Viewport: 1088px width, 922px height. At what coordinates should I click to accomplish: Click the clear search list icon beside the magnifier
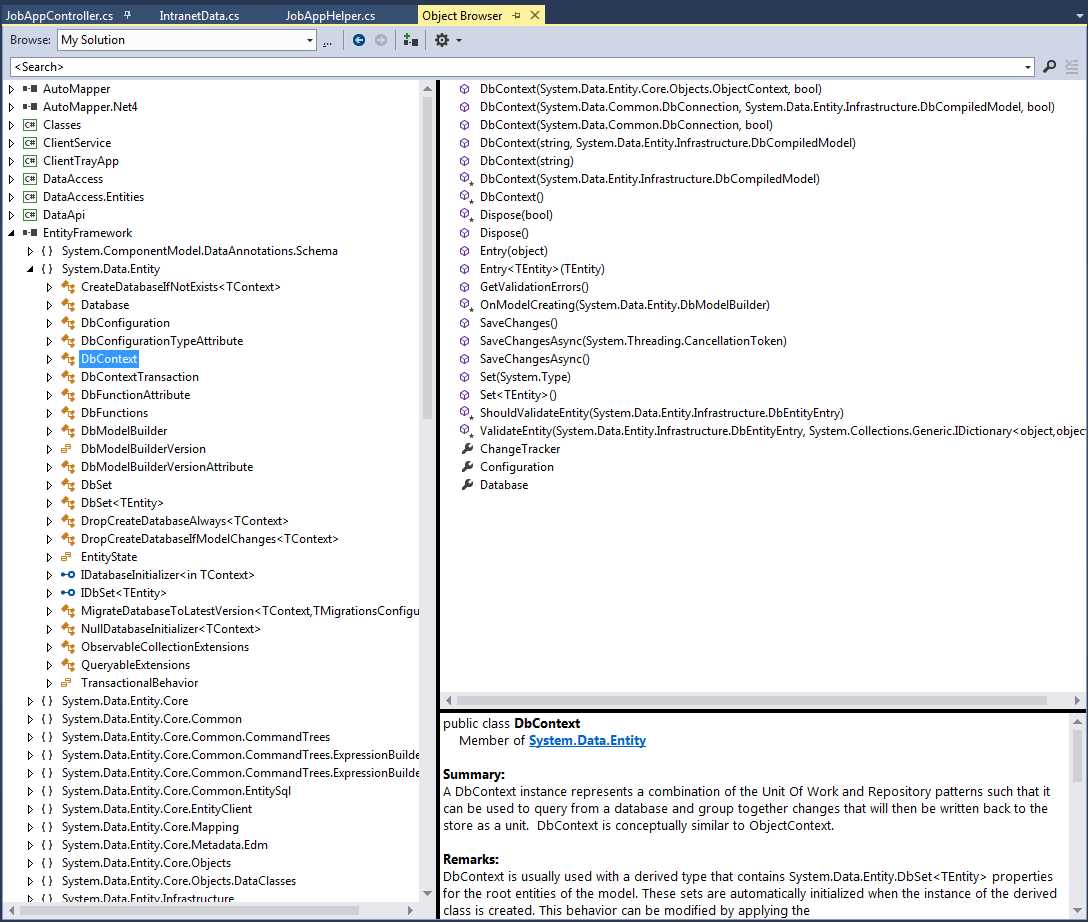[1071, 66]
